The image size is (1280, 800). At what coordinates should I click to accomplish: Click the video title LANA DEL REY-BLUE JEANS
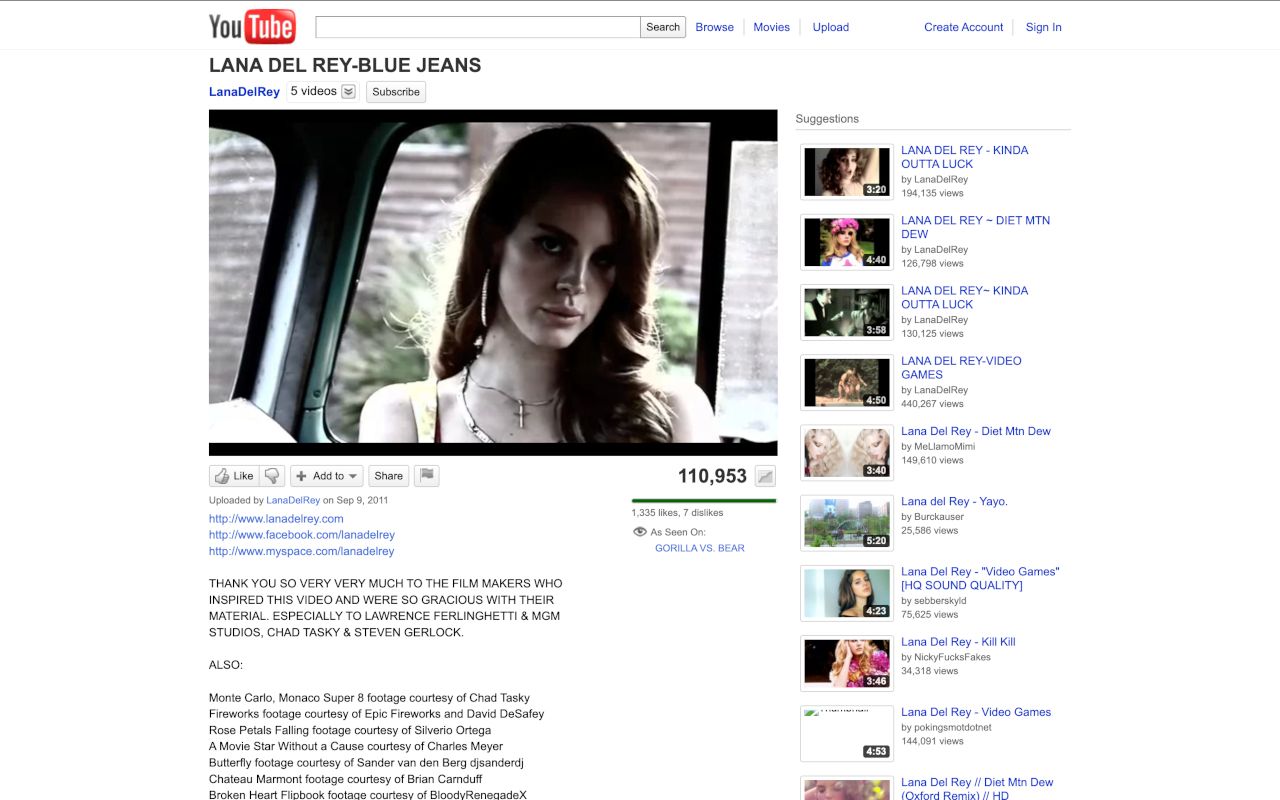click(345, 65)
